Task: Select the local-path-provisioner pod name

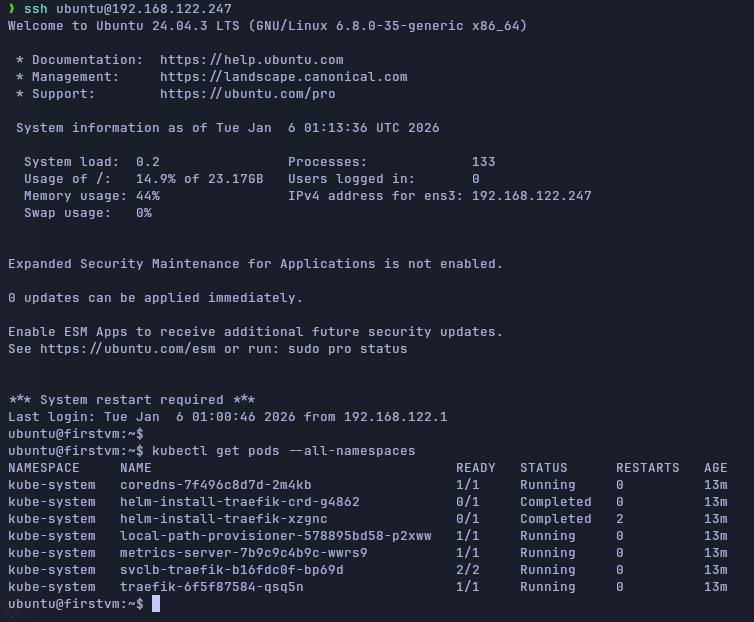Action: [275, 536]
